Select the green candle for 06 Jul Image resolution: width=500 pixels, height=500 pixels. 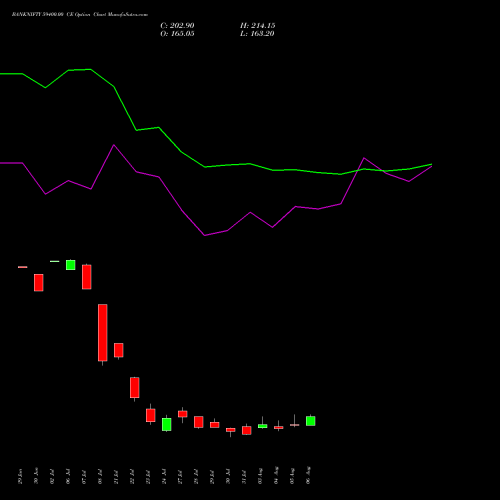click(x=71, y=265)
